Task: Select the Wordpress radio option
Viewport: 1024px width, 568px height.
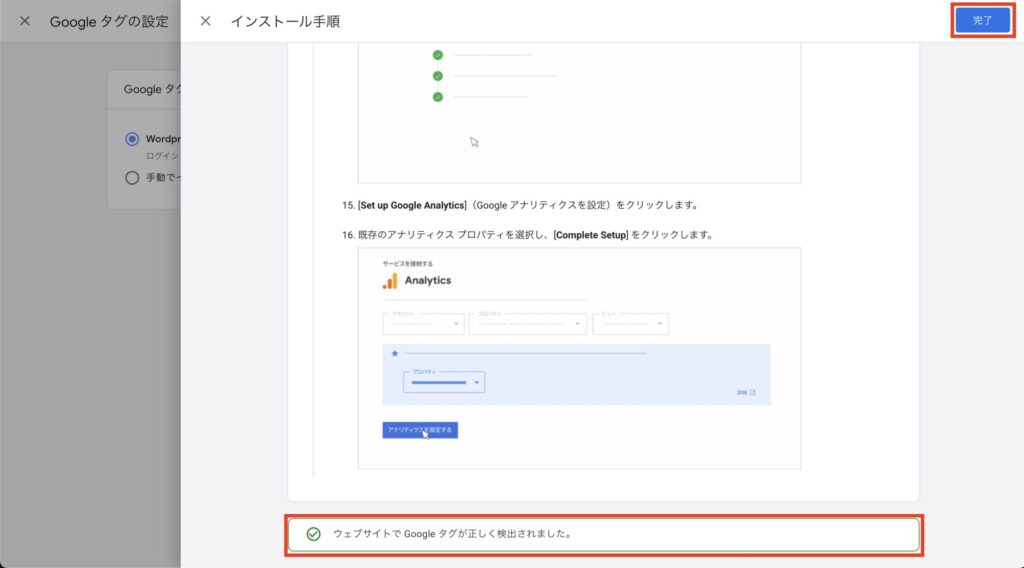Action: 132,138
